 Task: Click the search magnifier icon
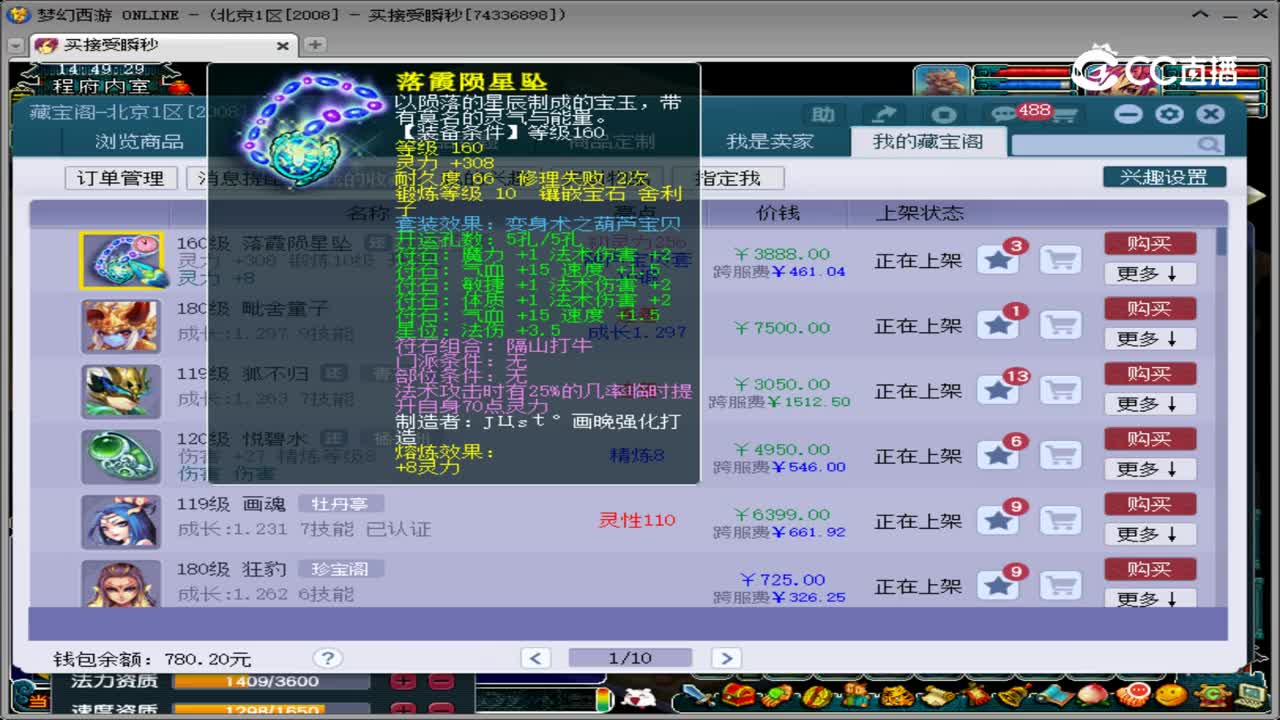(1209, 145)
